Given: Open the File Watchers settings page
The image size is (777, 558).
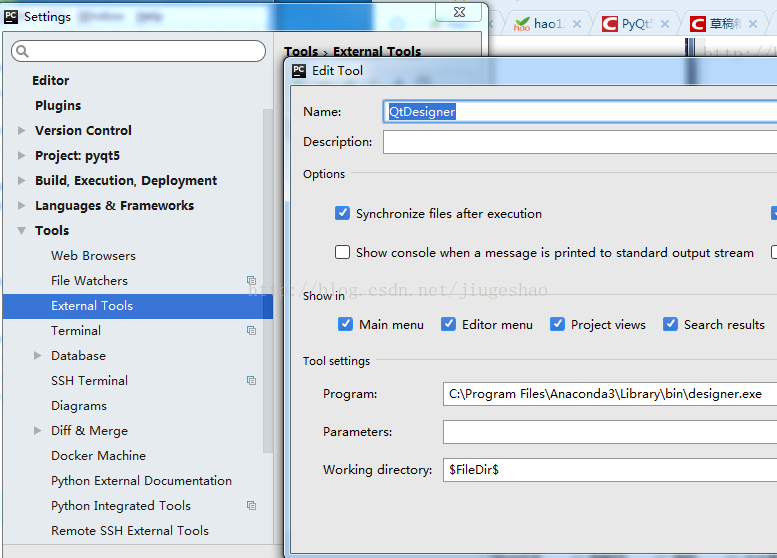Looking at the screenshot, I should pyautogui.click(x=89, y=280).
